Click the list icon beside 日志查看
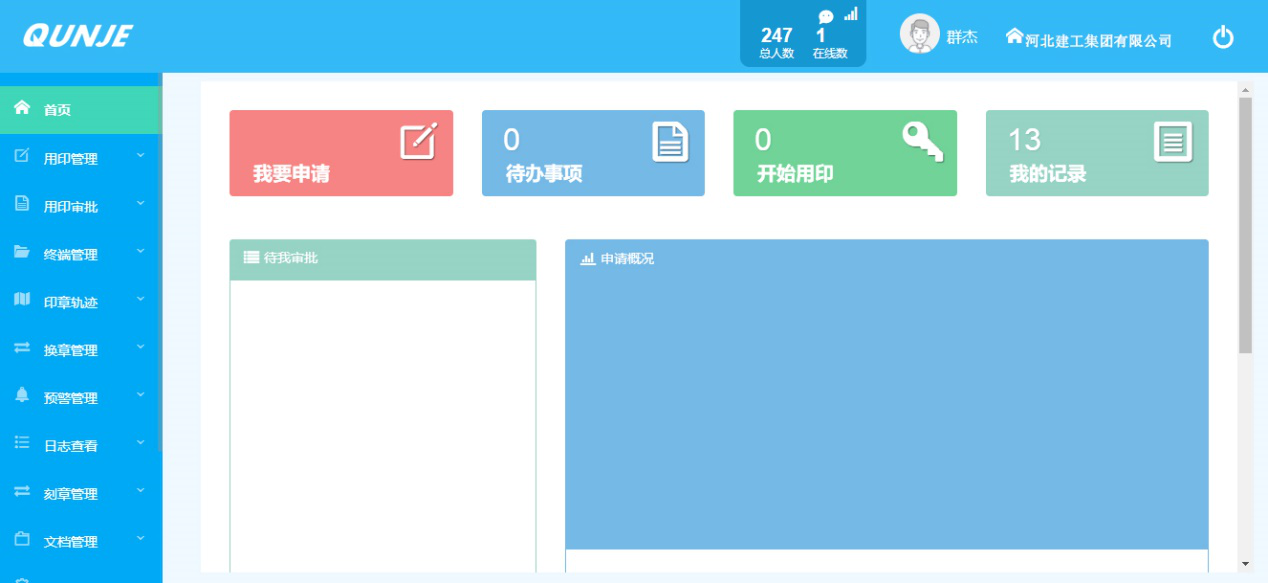The image size is (1268, 583). point(22,443)
